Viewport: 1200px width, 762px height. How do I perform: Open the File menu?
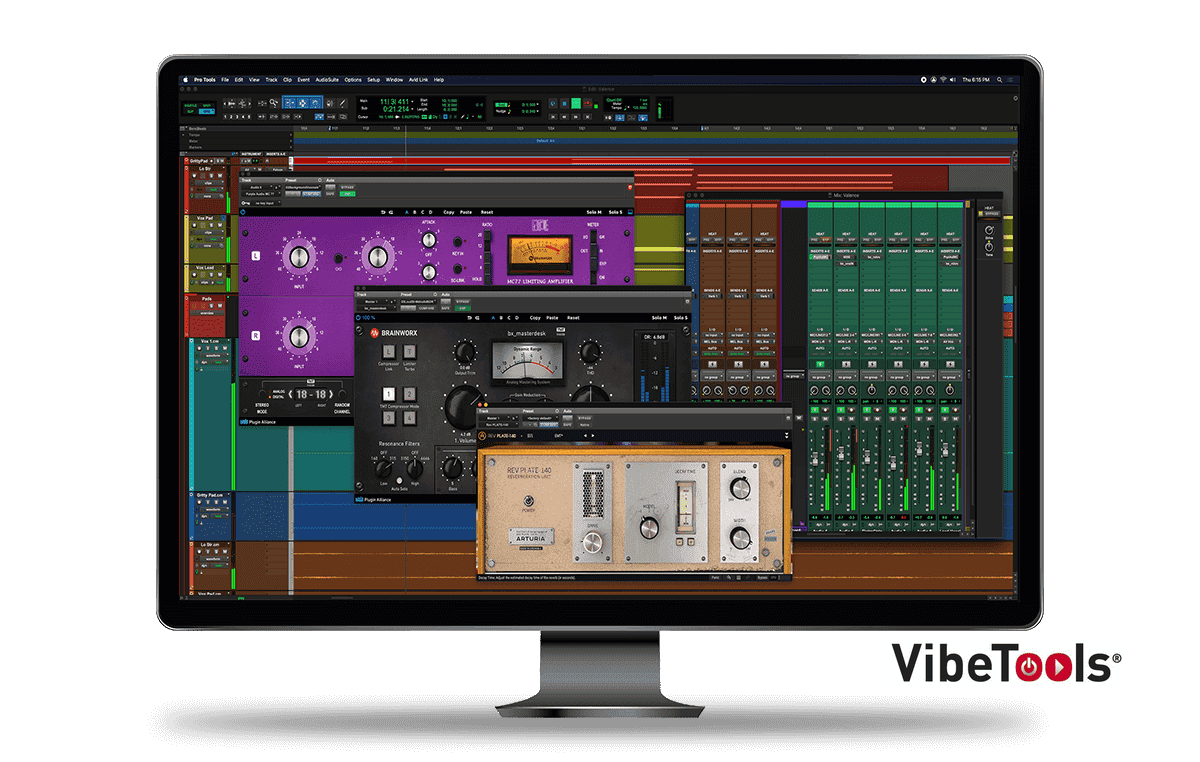(x=225, y=79)
